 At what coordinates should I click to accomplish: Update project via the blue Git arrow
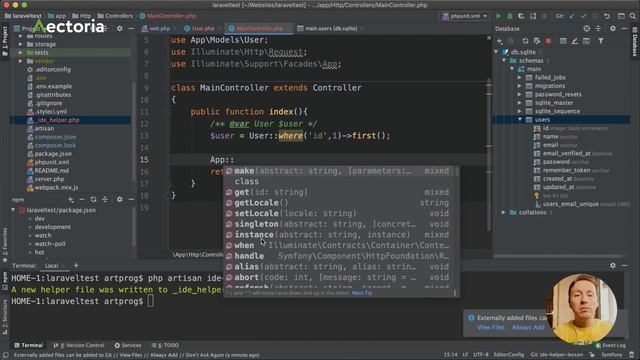tap(572, 16)
